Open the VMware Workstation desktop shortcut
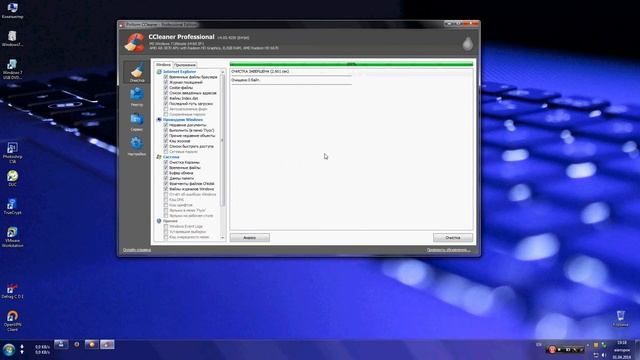 [12, 237]
